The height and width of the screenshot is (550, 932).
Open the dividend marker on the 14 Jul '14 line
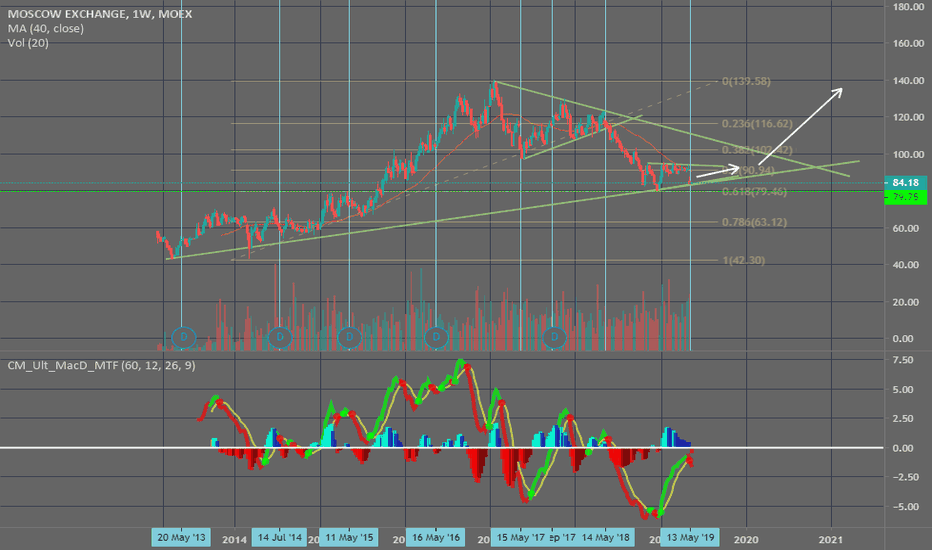coord(279,337)
